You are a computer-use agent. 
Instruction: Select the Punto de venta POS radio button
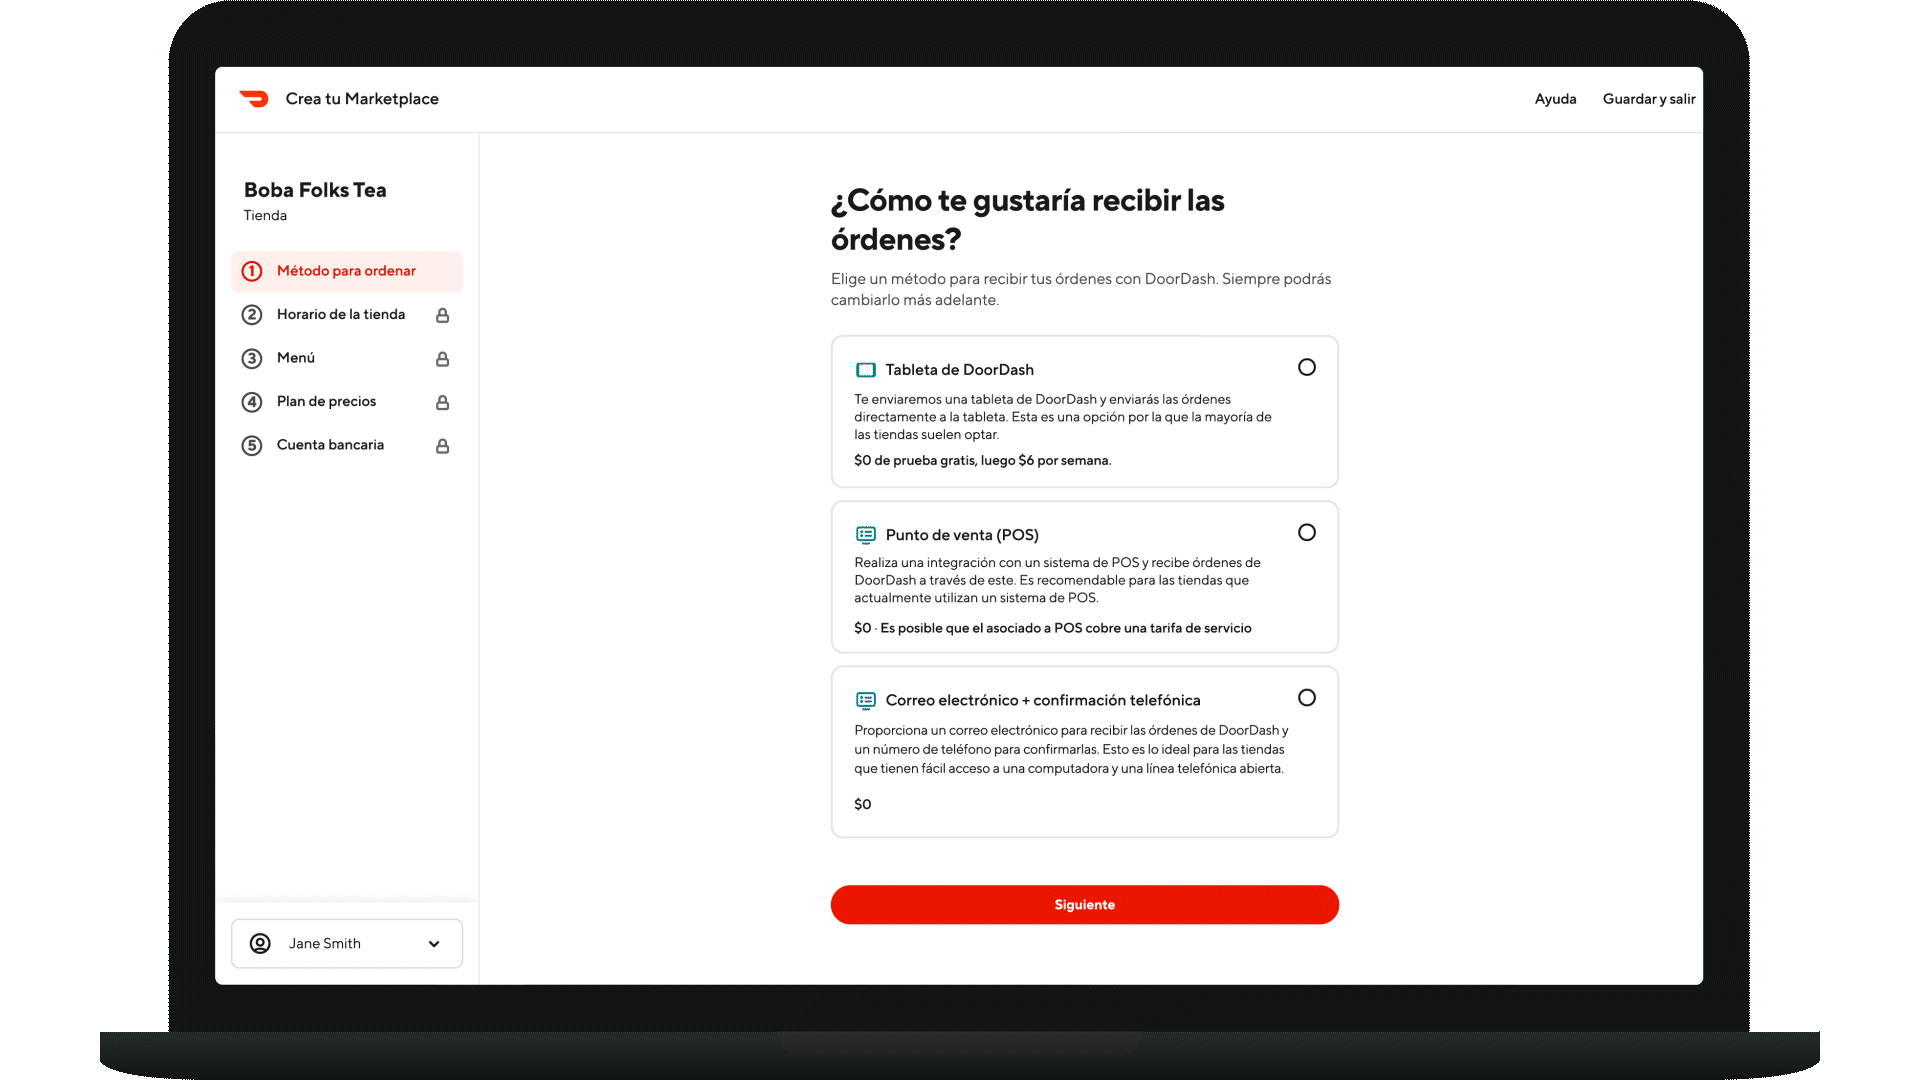(x=1307, y=533)
